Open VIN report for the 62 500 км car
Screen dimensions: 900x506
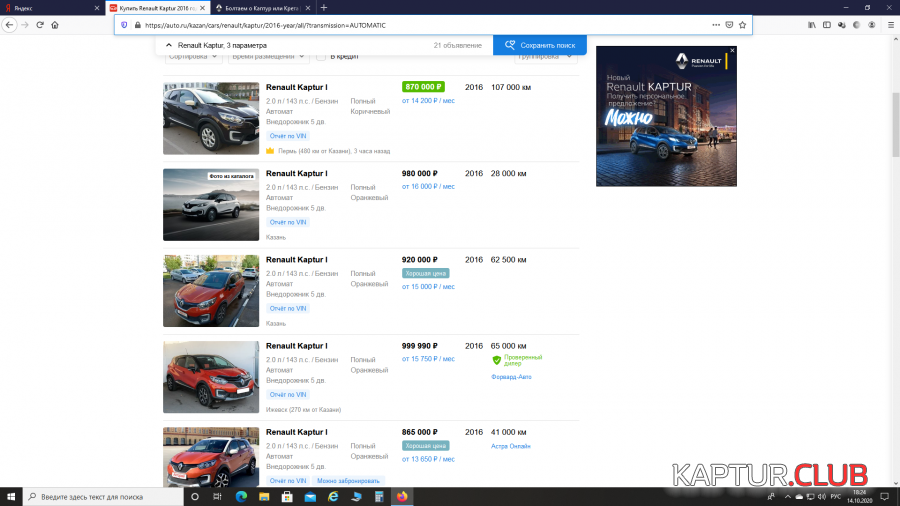288,308
